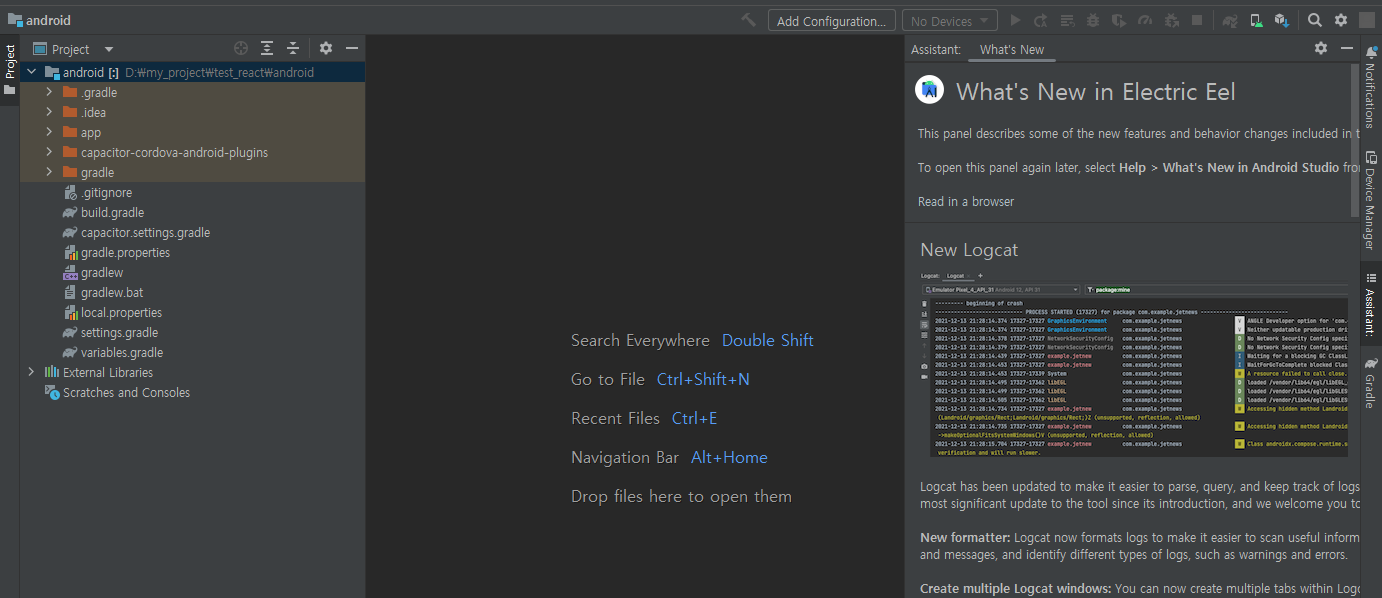Click the Run app play icon
Screen dimensions: 1382x598
[x=1016, y=20]
